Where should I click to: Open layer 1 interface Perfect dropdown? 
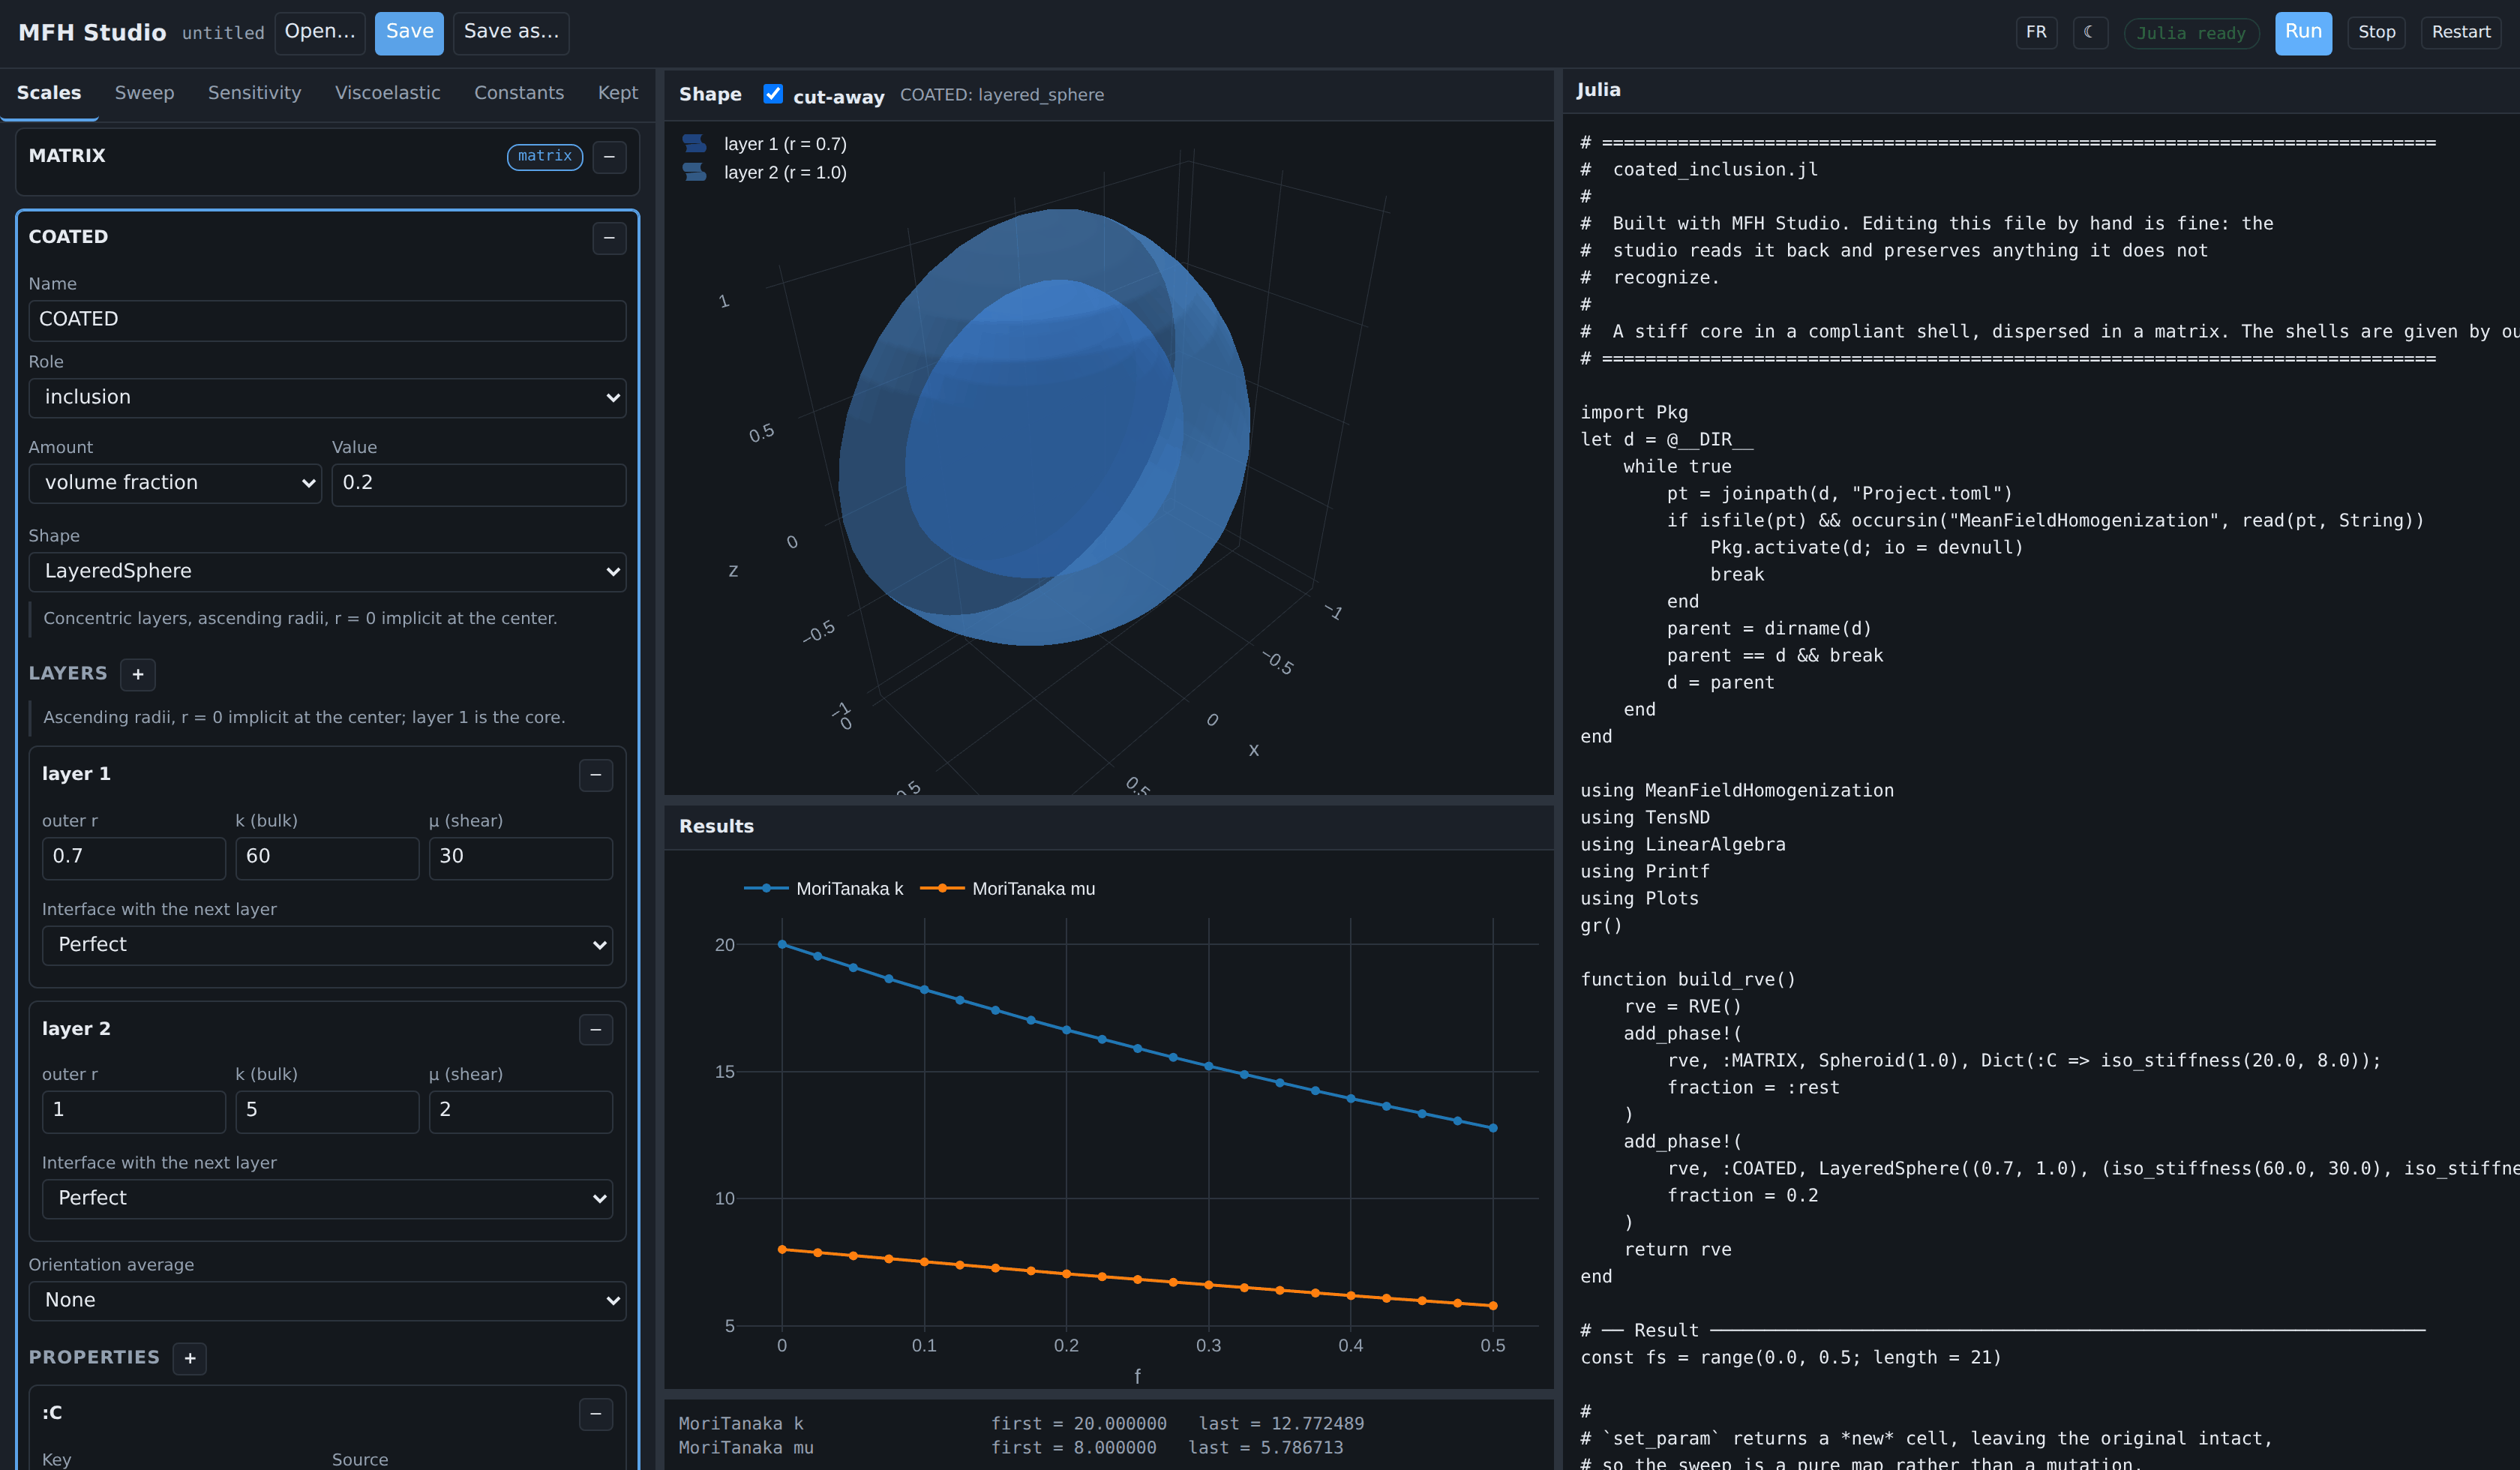pos(328,945)
